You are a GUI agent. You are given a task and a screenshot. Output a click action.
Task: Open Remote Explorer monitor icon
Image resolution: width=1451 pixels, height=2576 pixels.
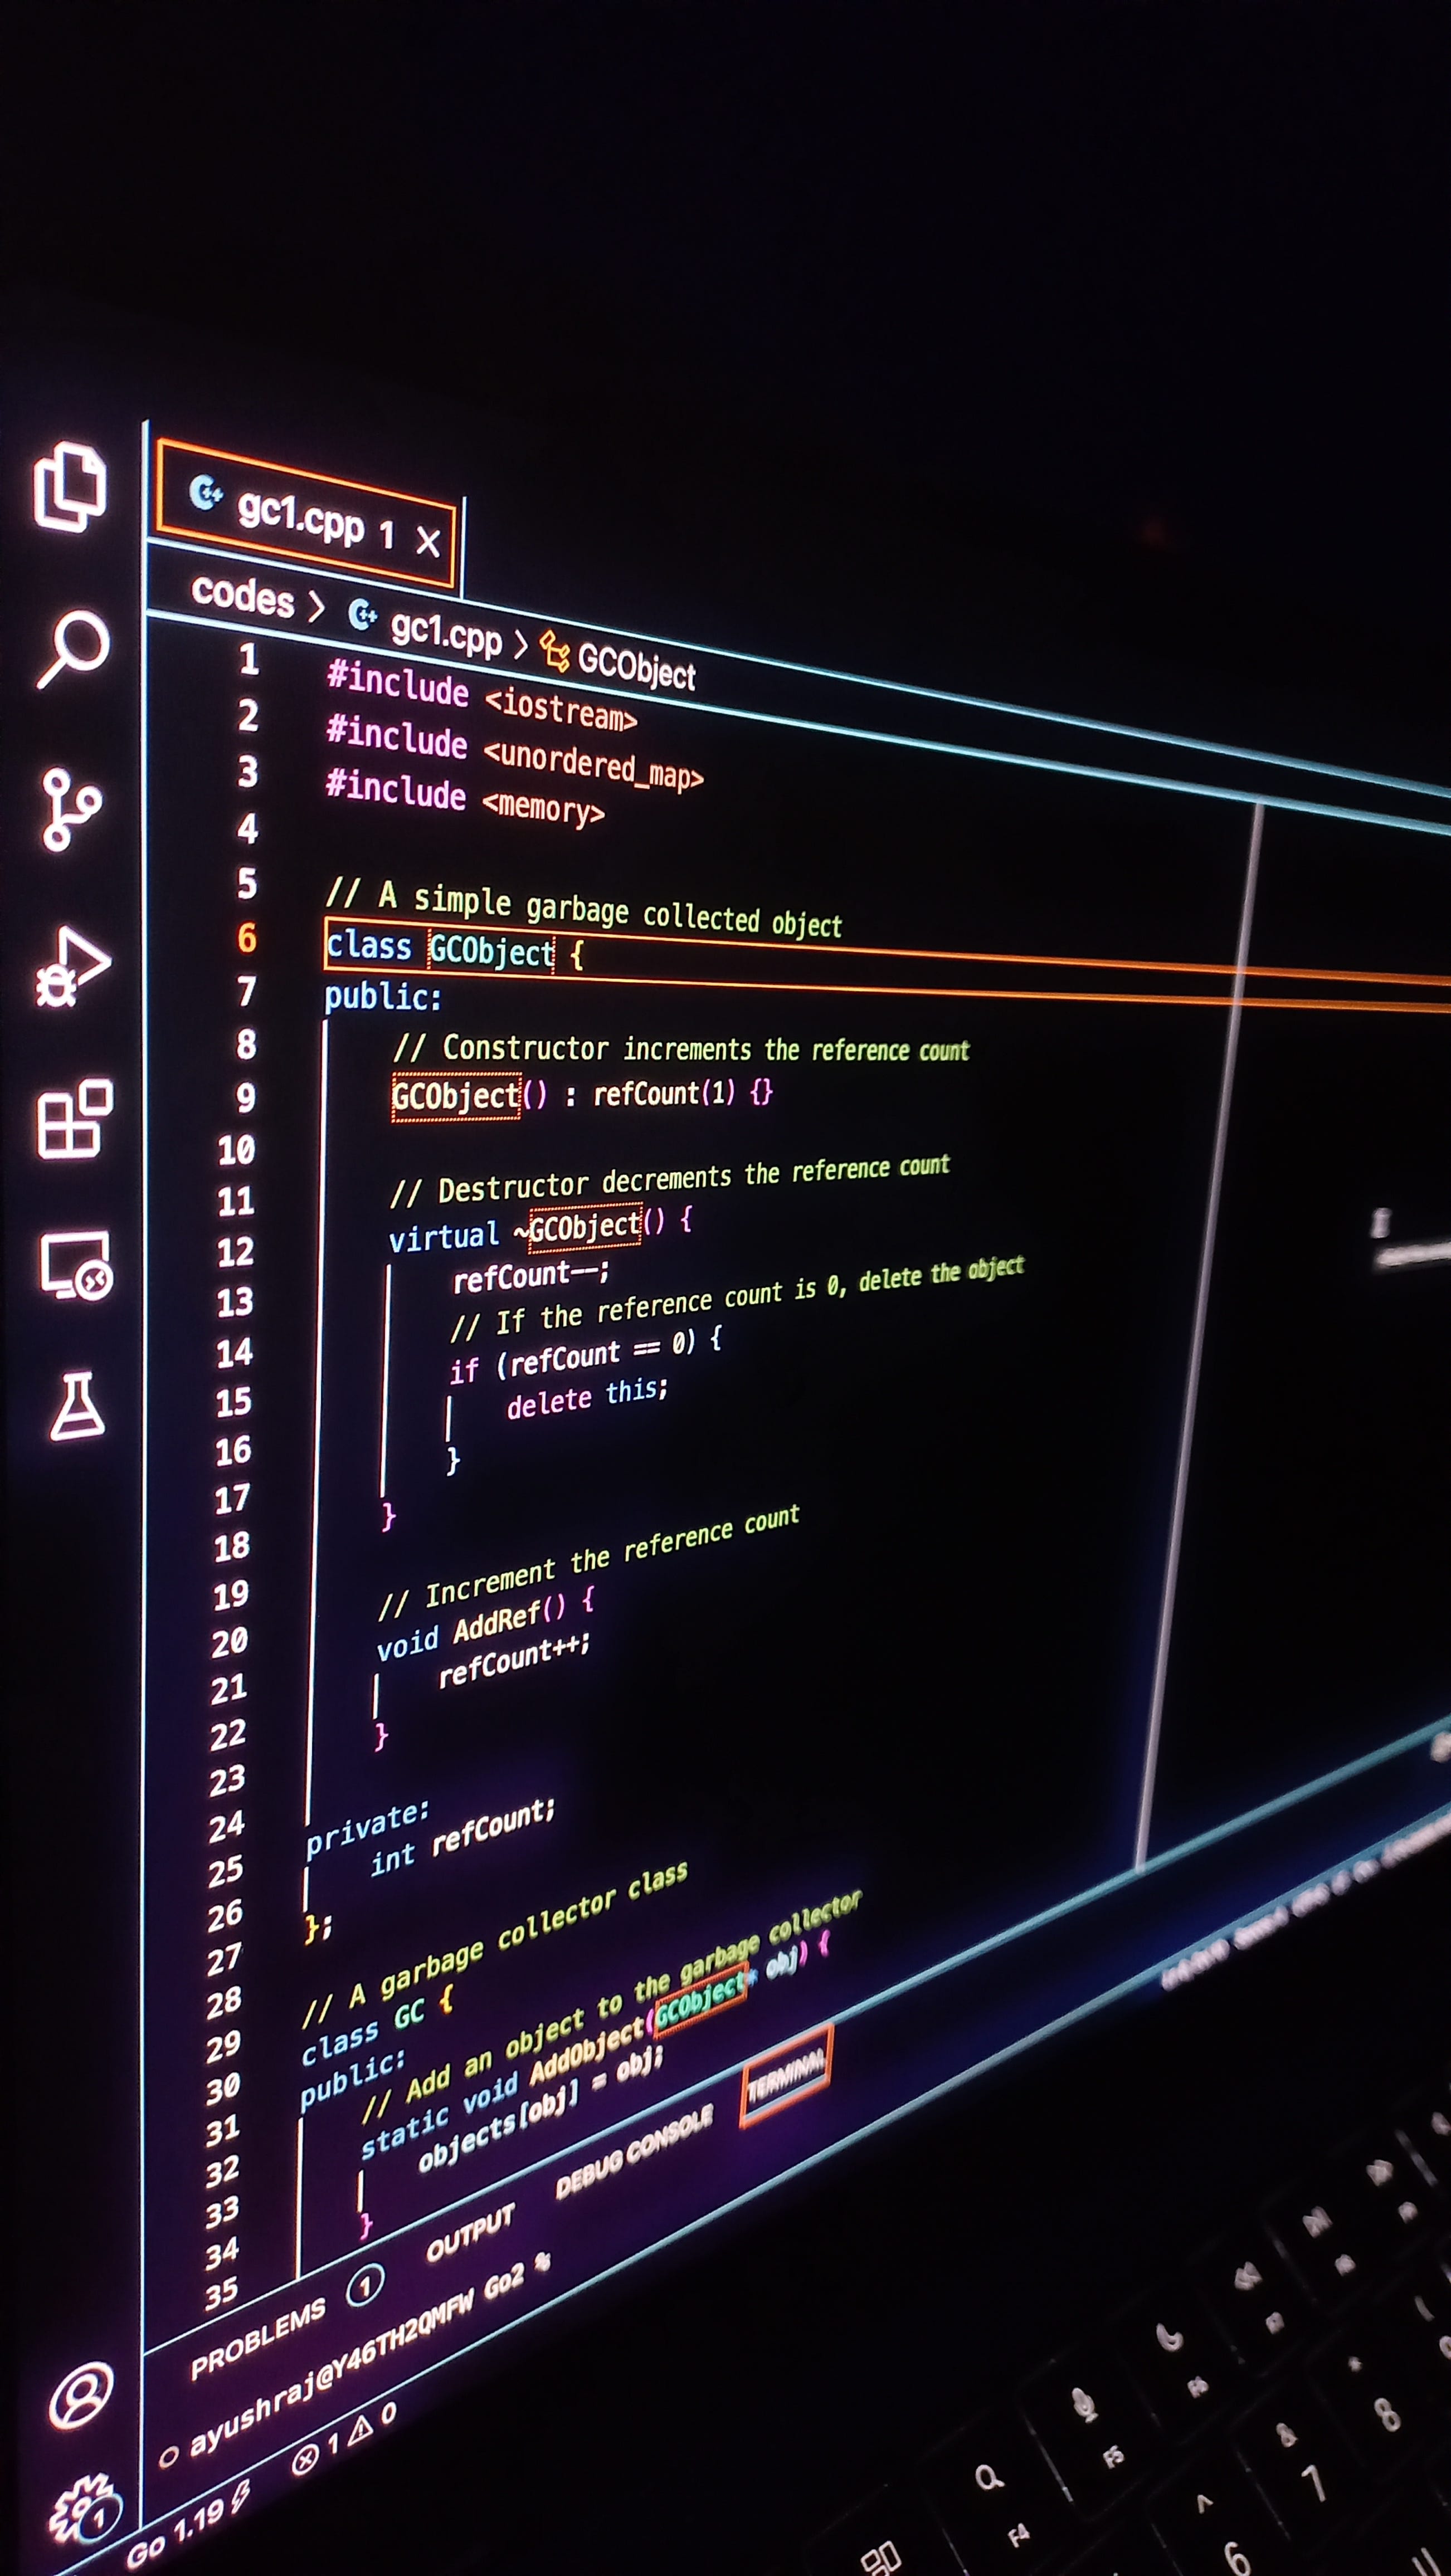(76, 1265)
